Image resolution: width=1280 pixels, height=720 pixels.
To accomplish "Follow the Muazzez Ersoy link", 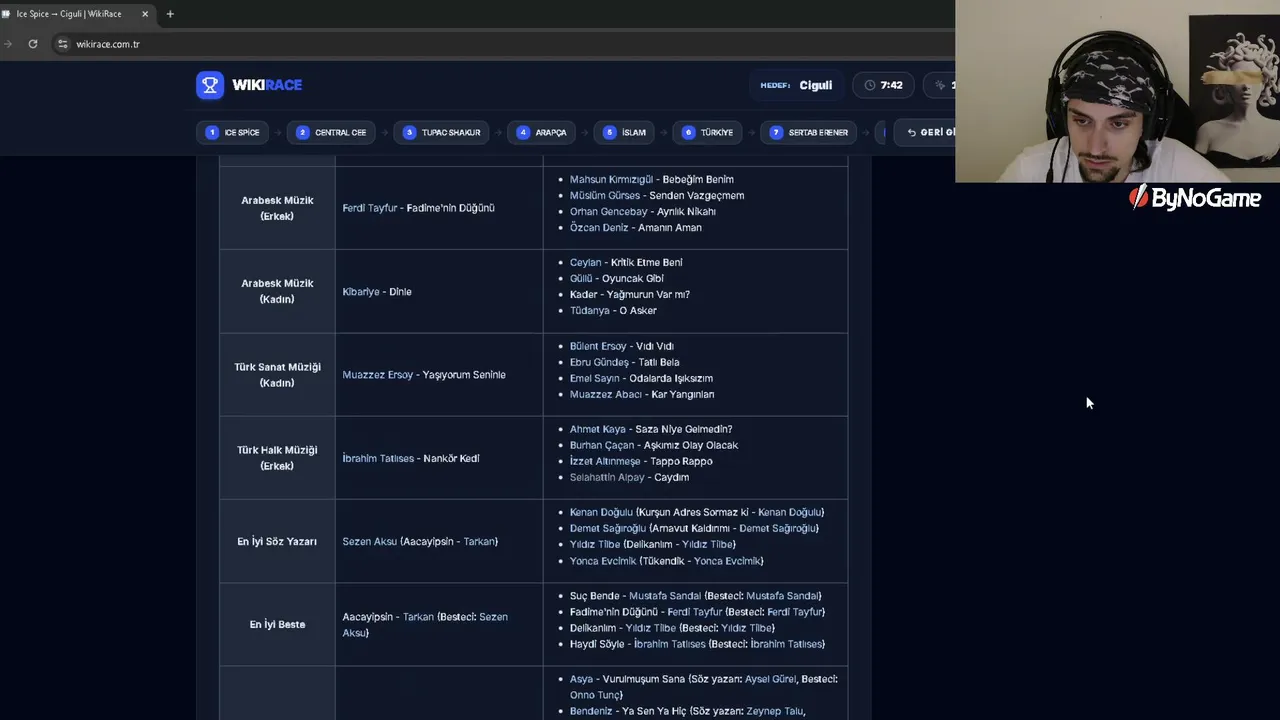I will pyautogui.click(x=378, y=375).
